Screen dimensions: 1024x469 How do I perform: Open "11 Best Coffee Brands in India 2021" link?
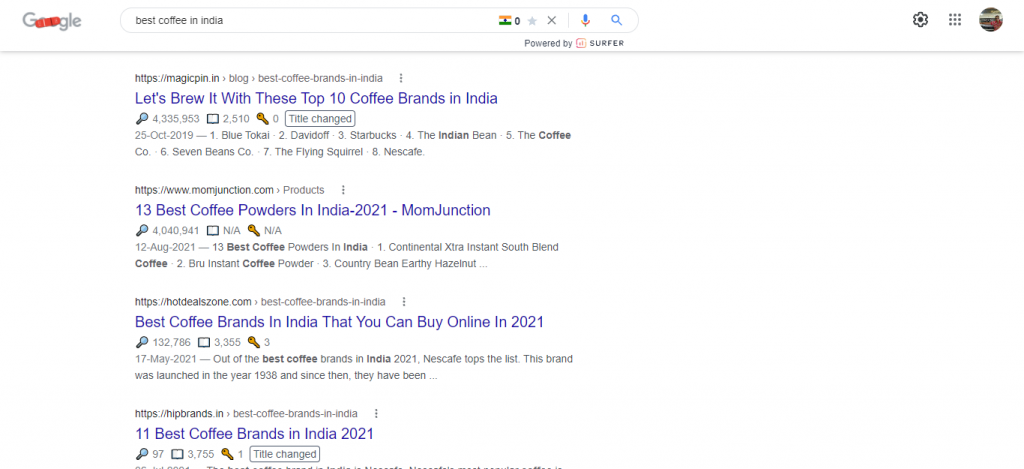(x=255, y=434)
